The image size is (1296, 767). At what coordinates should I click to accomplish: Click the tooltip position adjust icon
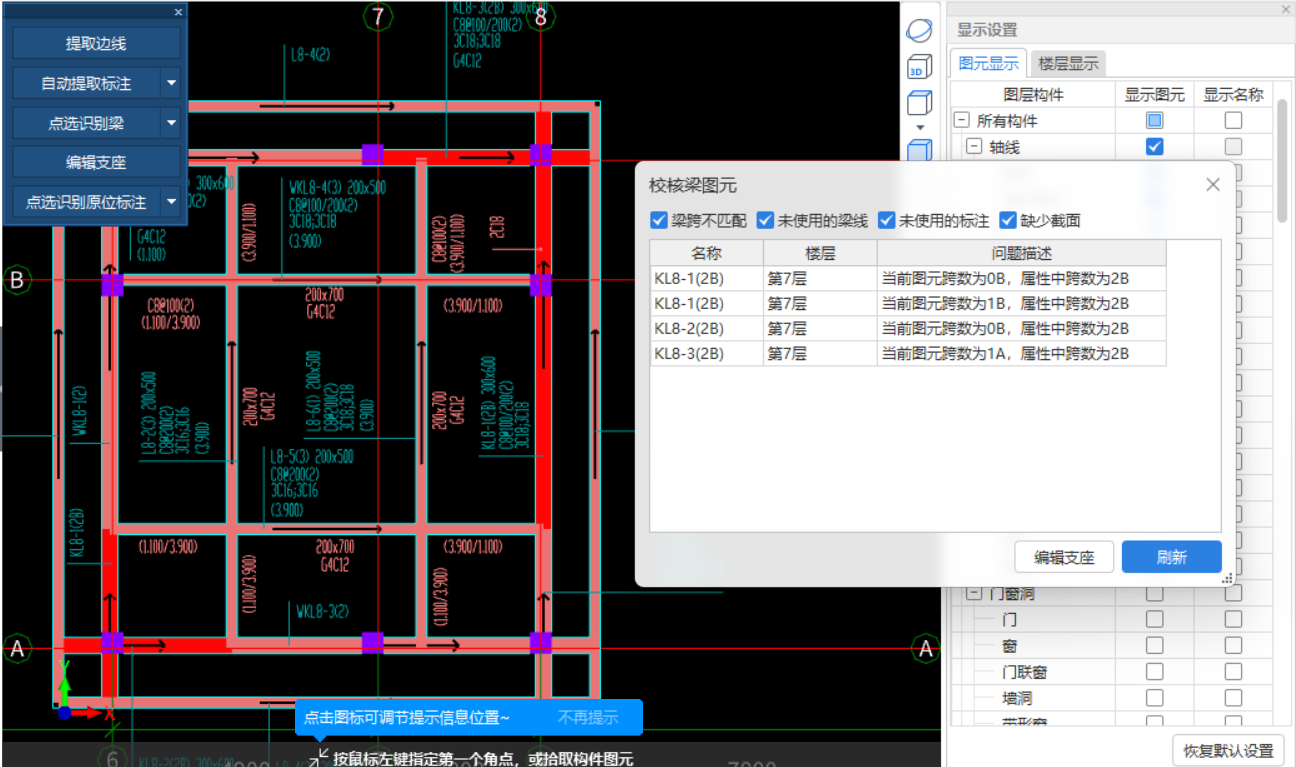[x=320, y=759]
